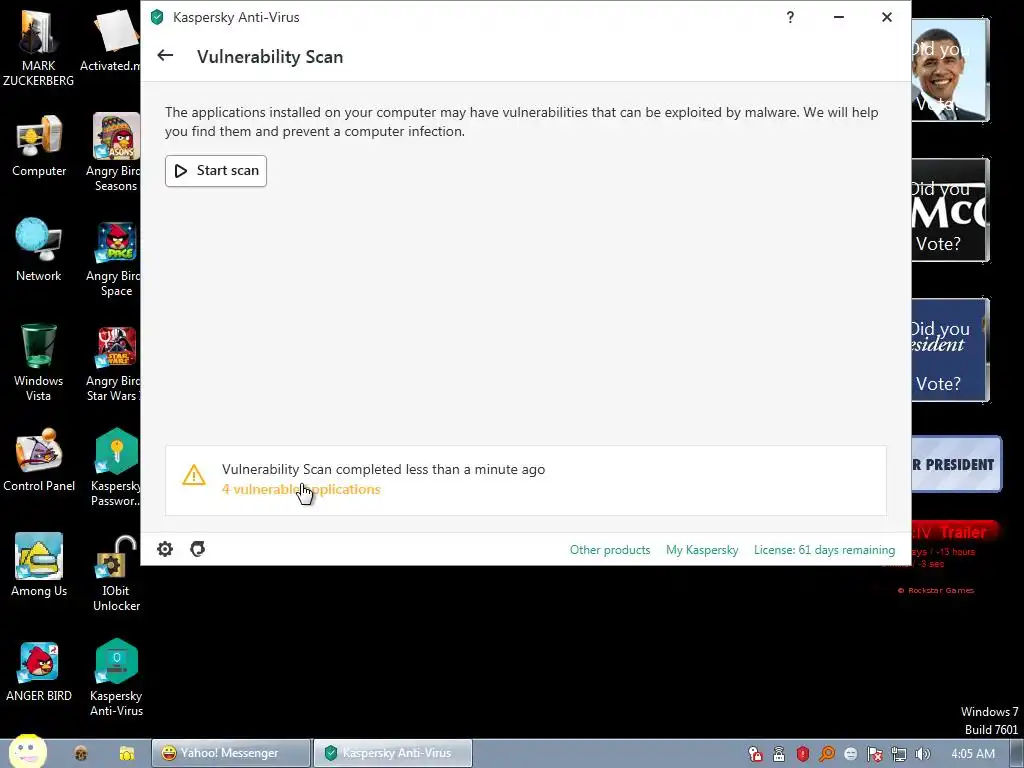Select MARK ZUCKERBERG desktop icon

point(39,50)
